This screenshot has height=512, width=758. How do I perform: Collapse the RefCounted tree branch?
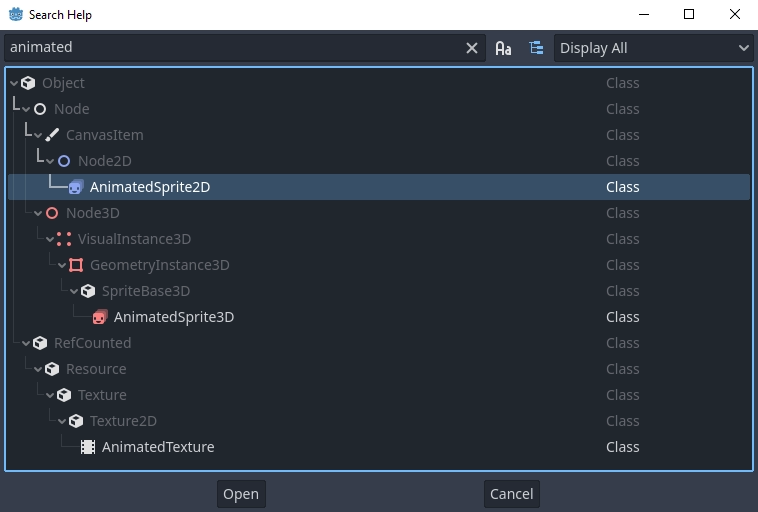click(x=26, y=343)
